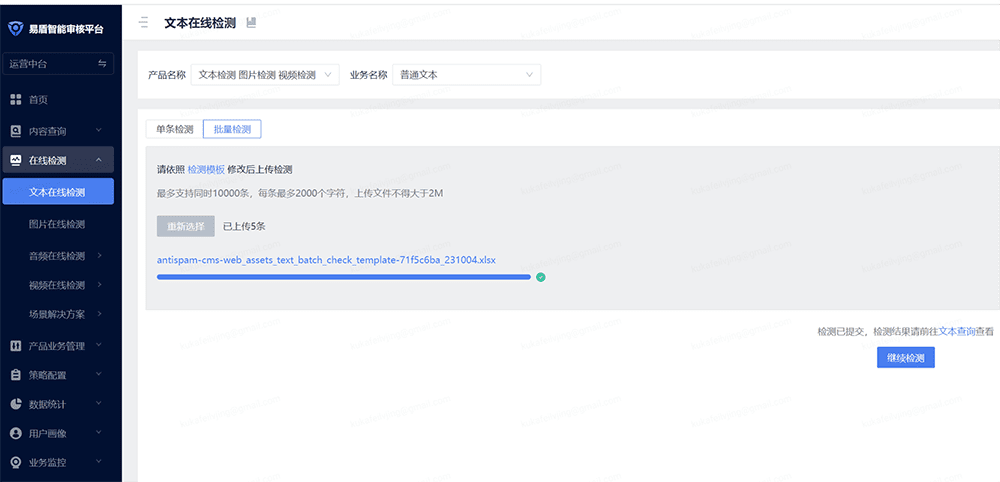
Task: Click the 内容查询 sidebar icon
Action: coord(15,131)
